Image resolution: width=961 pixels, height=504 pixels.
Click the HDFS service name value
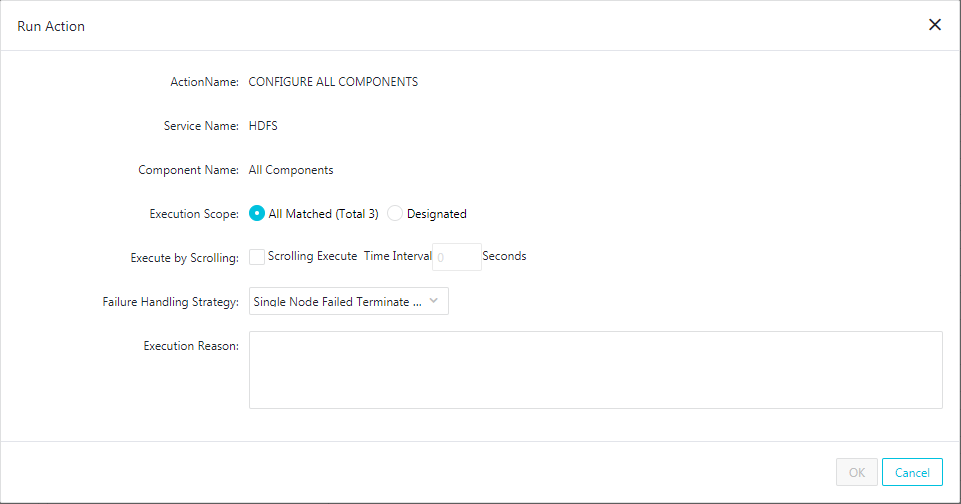[263, 126]
